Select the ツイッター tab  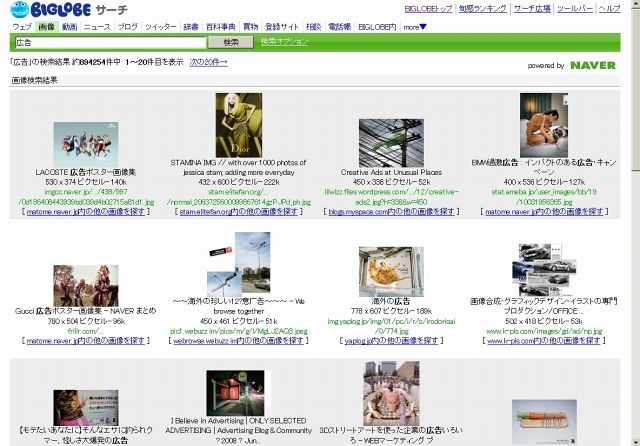pyautogui.click(x=160, y=27)
